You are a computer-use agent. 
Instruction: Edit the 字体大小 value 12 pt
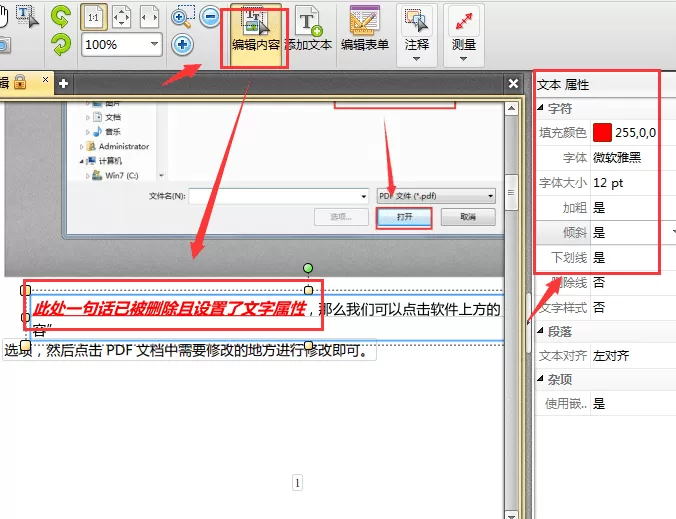pyautogui.click(x=608, y=183)
